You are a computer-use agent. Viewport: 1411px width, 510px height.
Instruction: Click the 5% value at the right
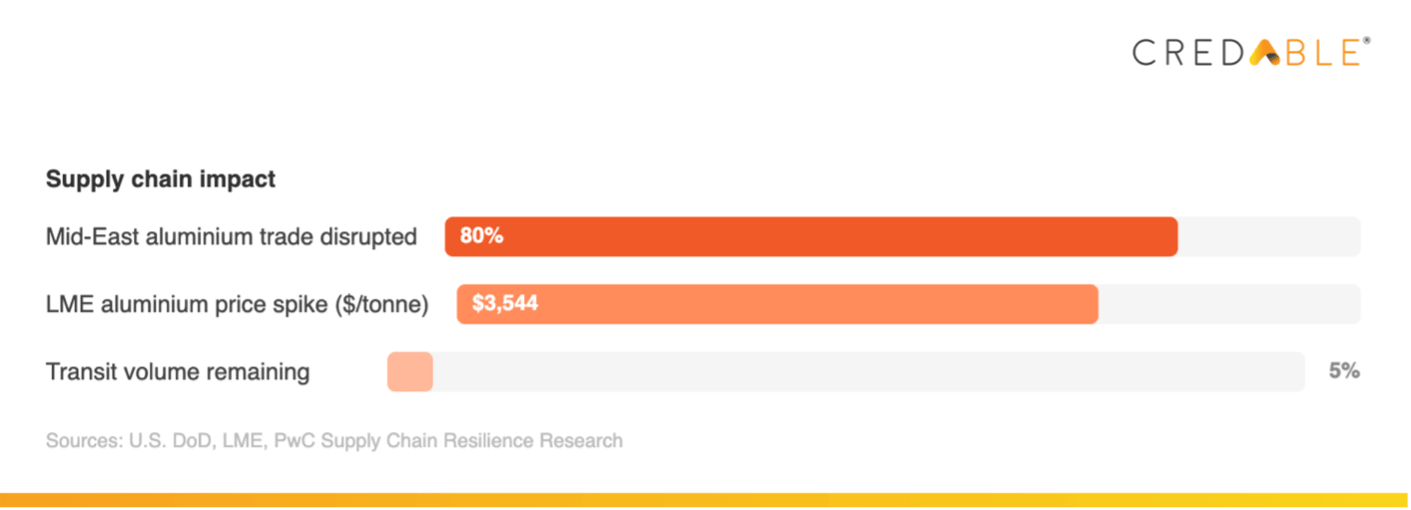[x=1343, y=371]
